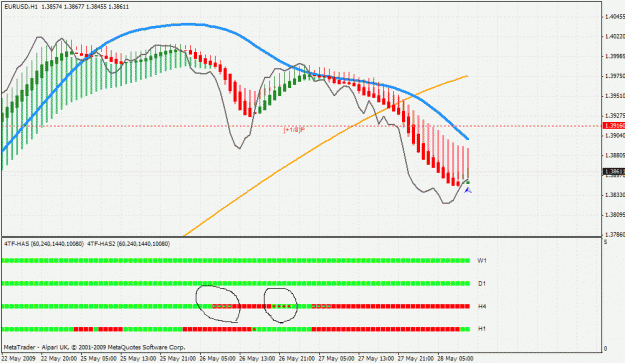Click the 1.38805 price axis label
The height and width of the screenshot is (363, 625).
coord(615,155)
